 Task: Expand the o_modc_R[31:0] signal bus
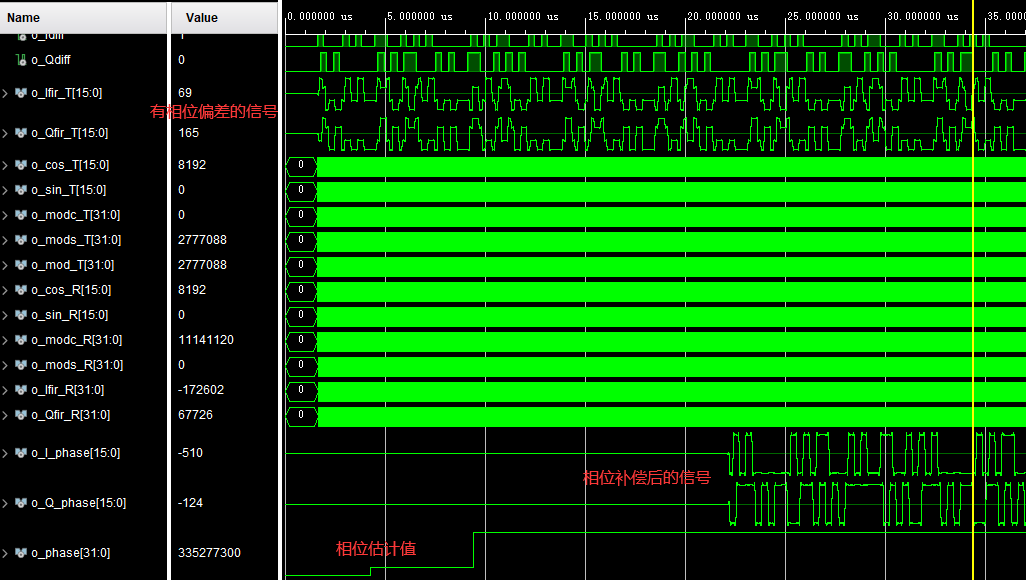click(5, 340)
